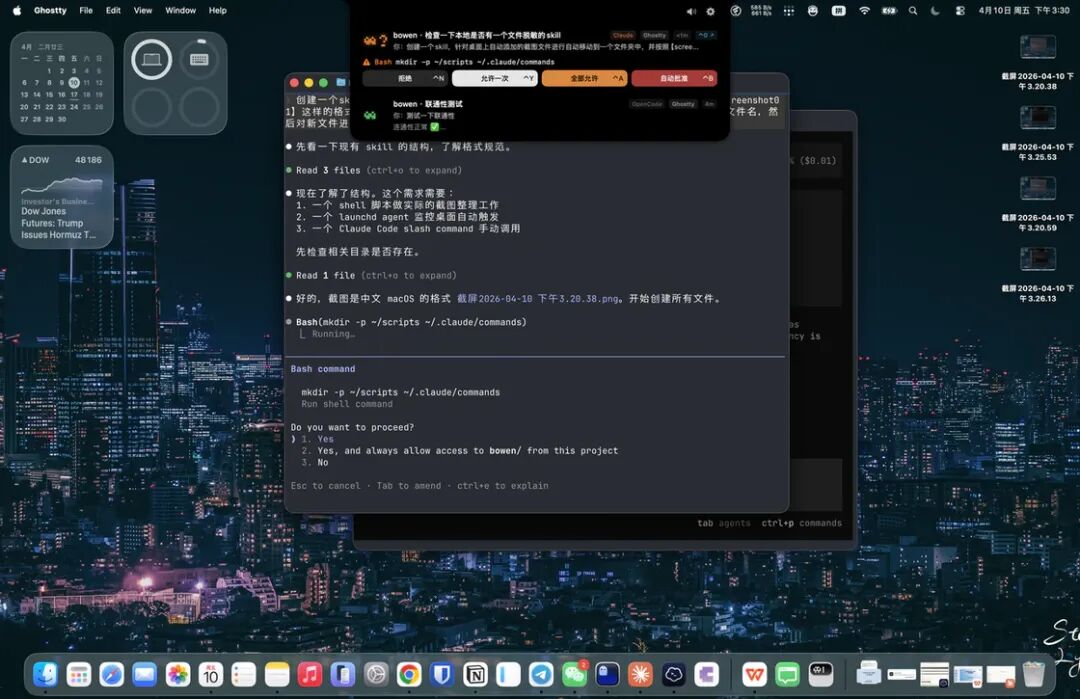Select desktop file 截屏2026-04-10 下午3.26.13

(x=1037, y=275)
